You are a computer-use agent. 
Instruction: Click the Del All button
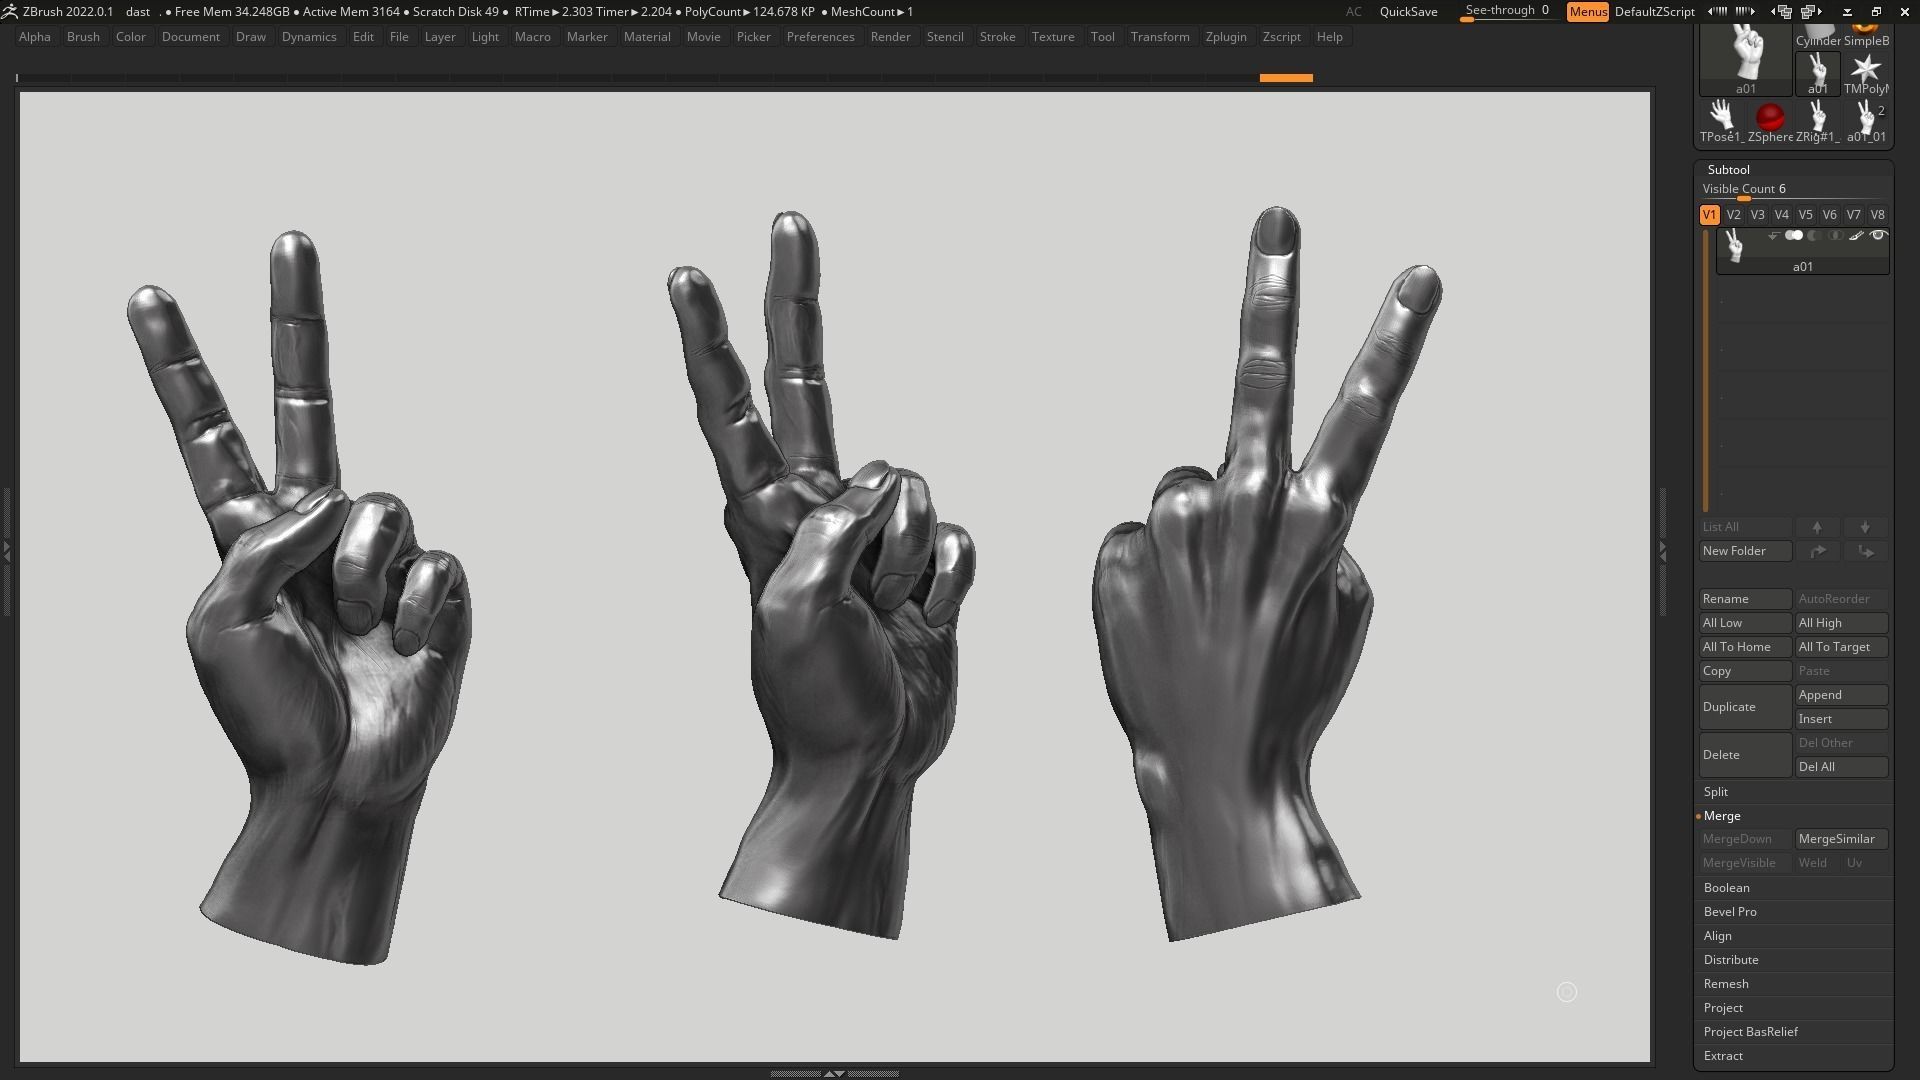(1841, 767)
